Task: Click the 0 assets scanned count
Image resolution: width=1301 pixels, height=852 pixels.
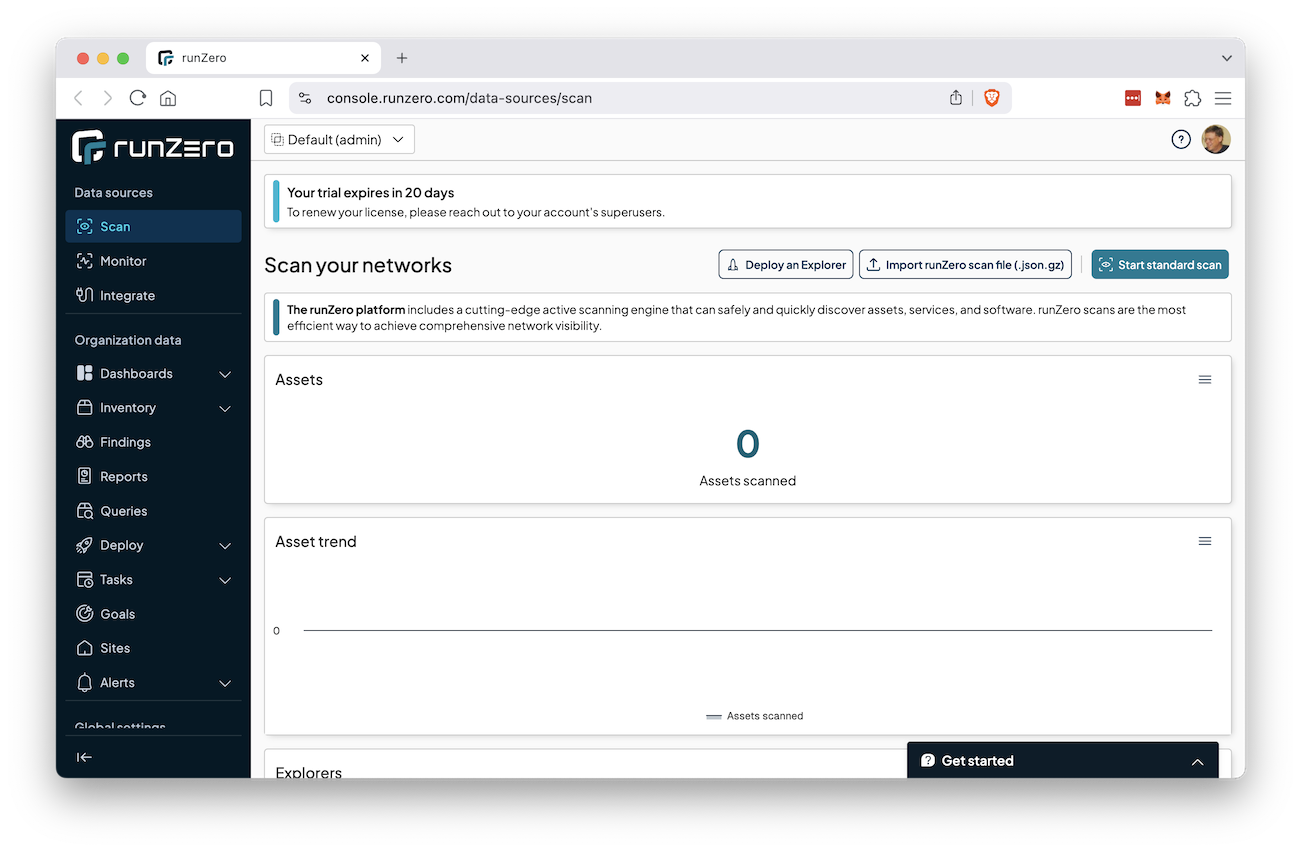Action: tap(748, 443)
